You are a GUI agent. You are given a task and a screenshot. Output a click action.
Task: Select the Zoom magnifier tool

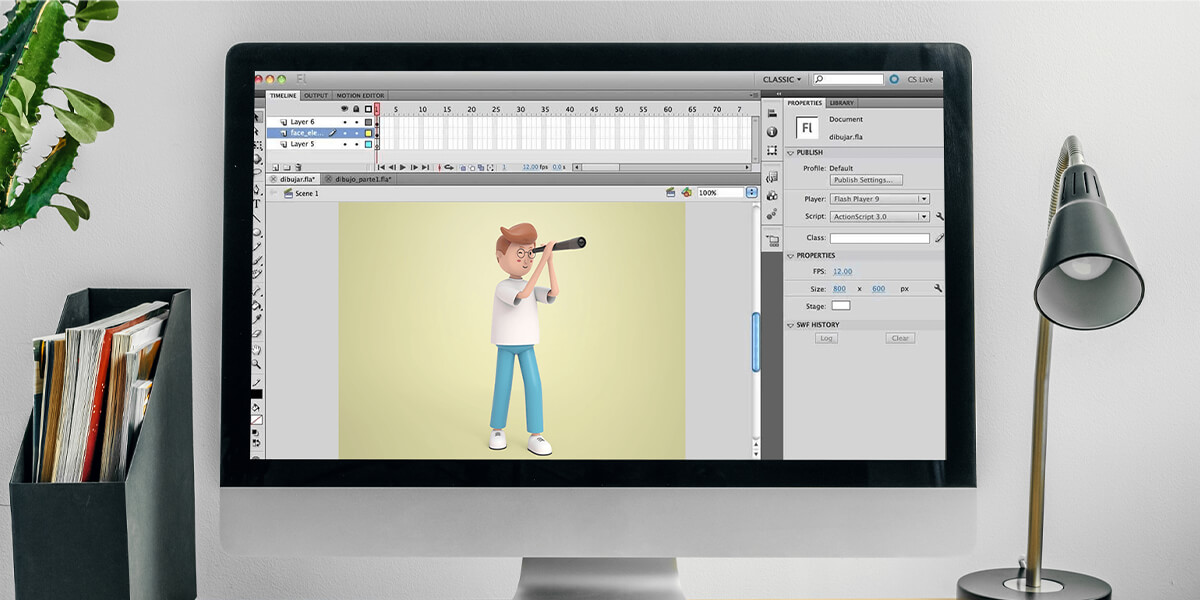click(x=257, y=364)
